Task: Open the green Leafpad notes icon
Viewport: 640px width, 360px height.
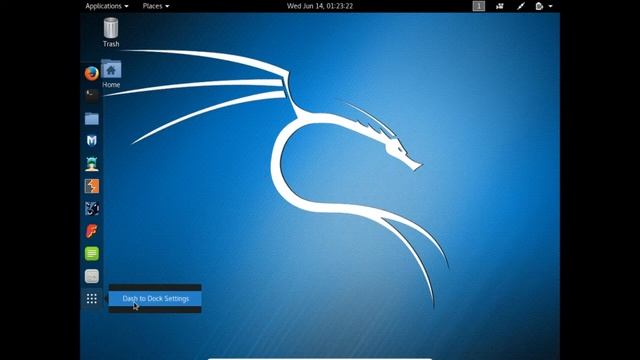Action: tap(92, 253)
